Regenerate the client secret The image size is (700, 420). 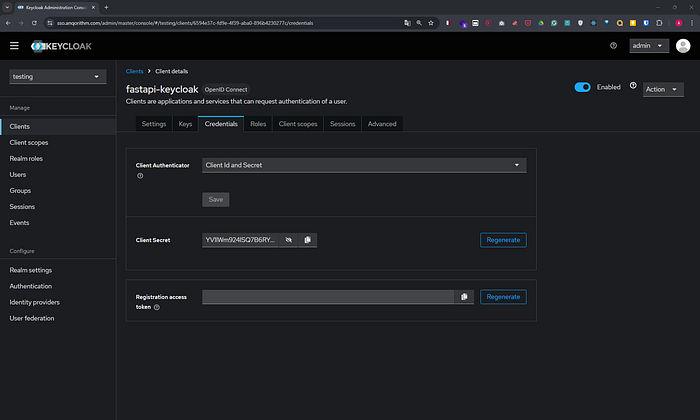(x=503, y=240)
